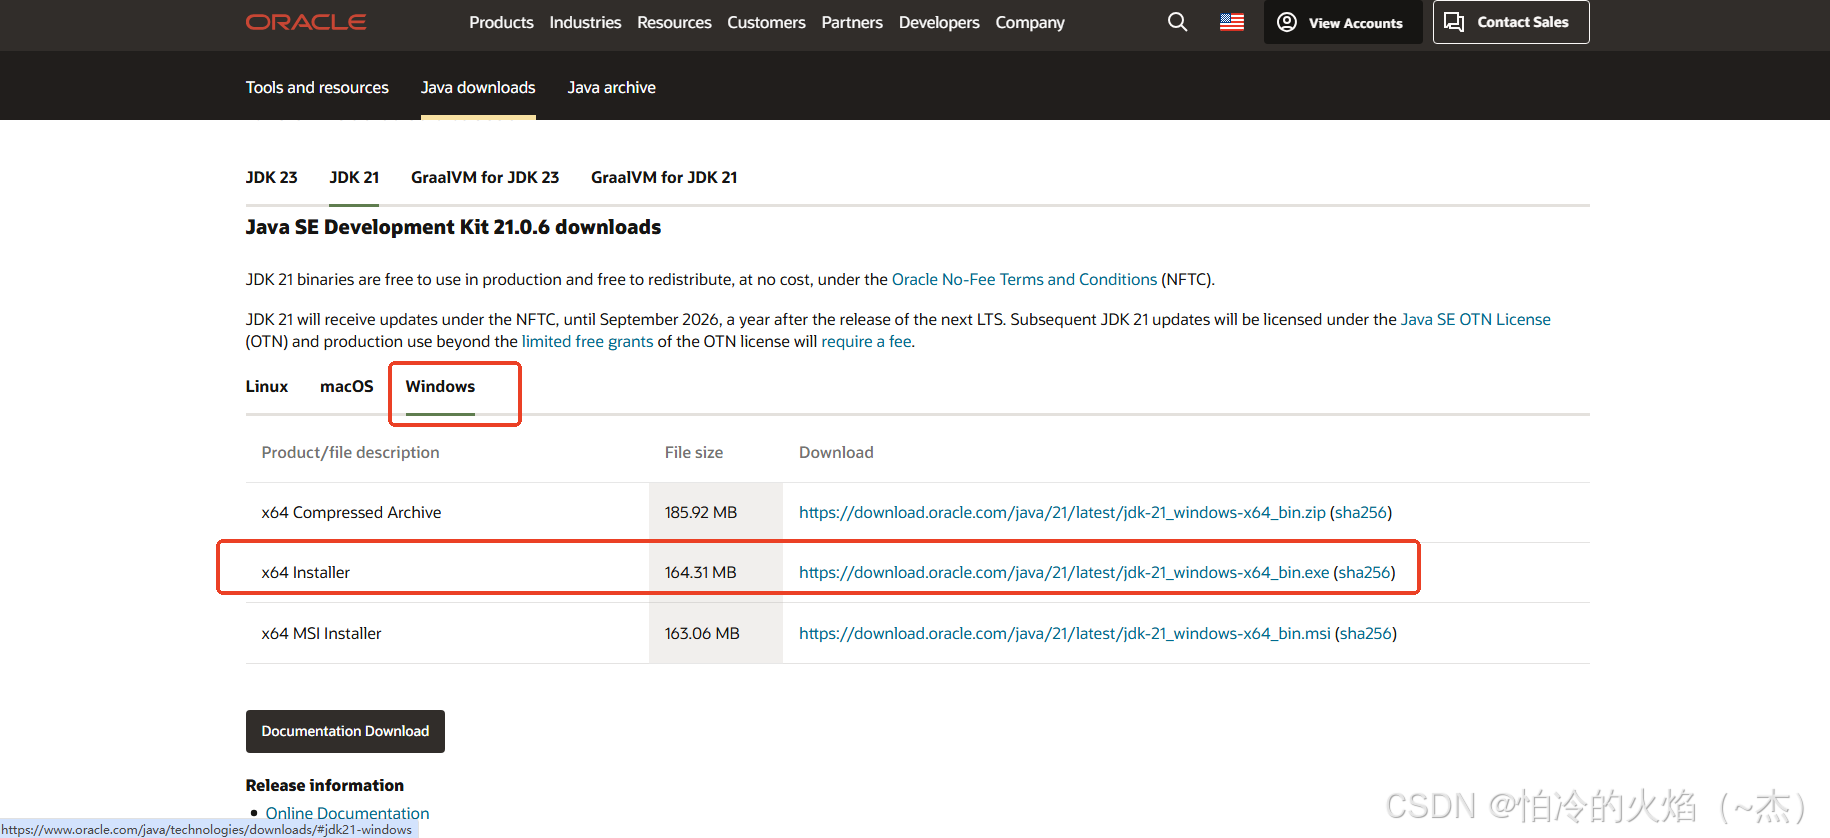1830x838 pixels.
Task: Download the windows-x64_bin.exe installer link
Action: [x=1064, y=572]
